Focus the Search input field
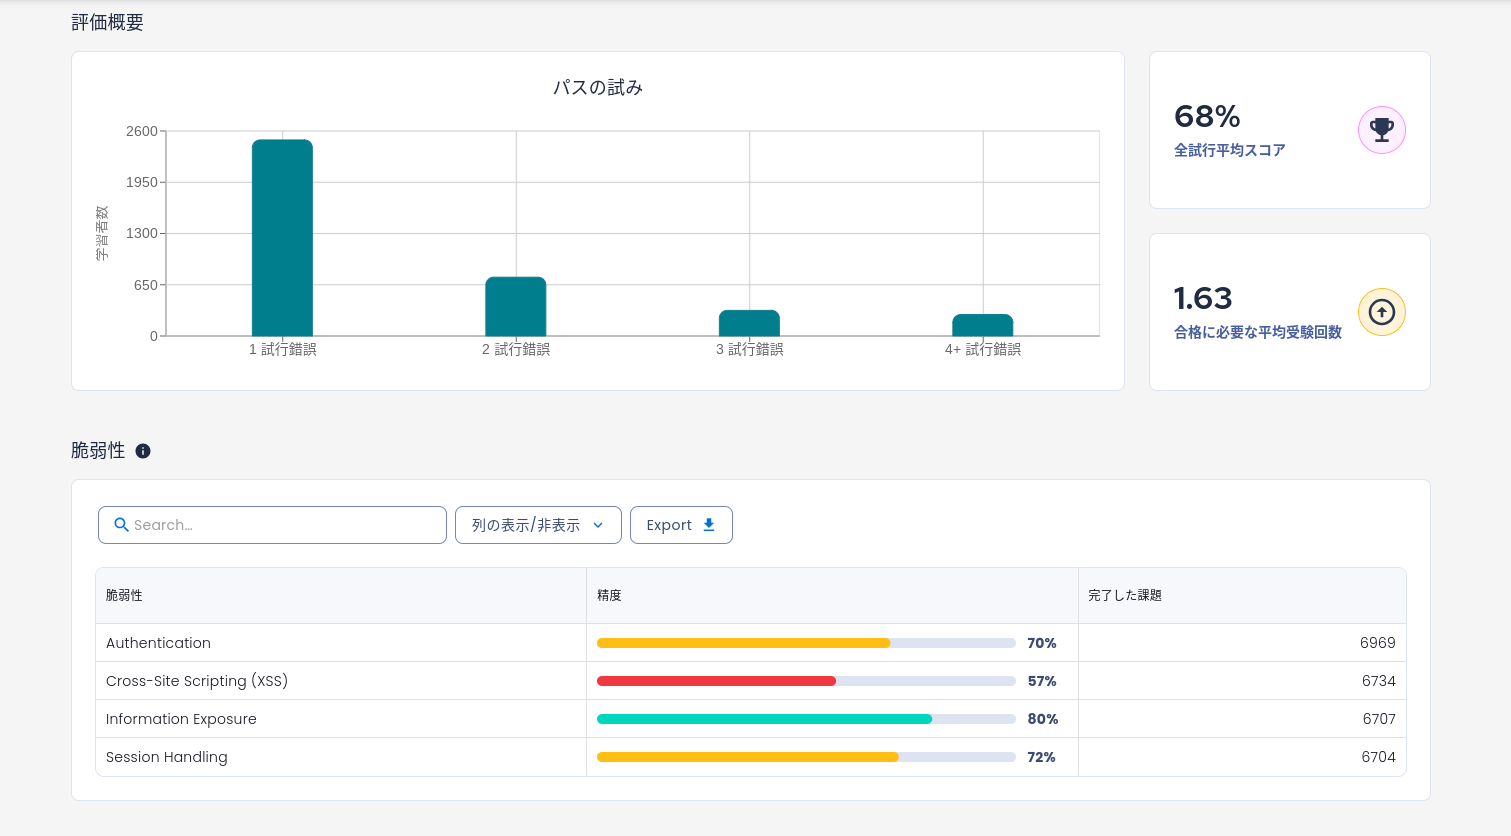 [x=285, y=525]
